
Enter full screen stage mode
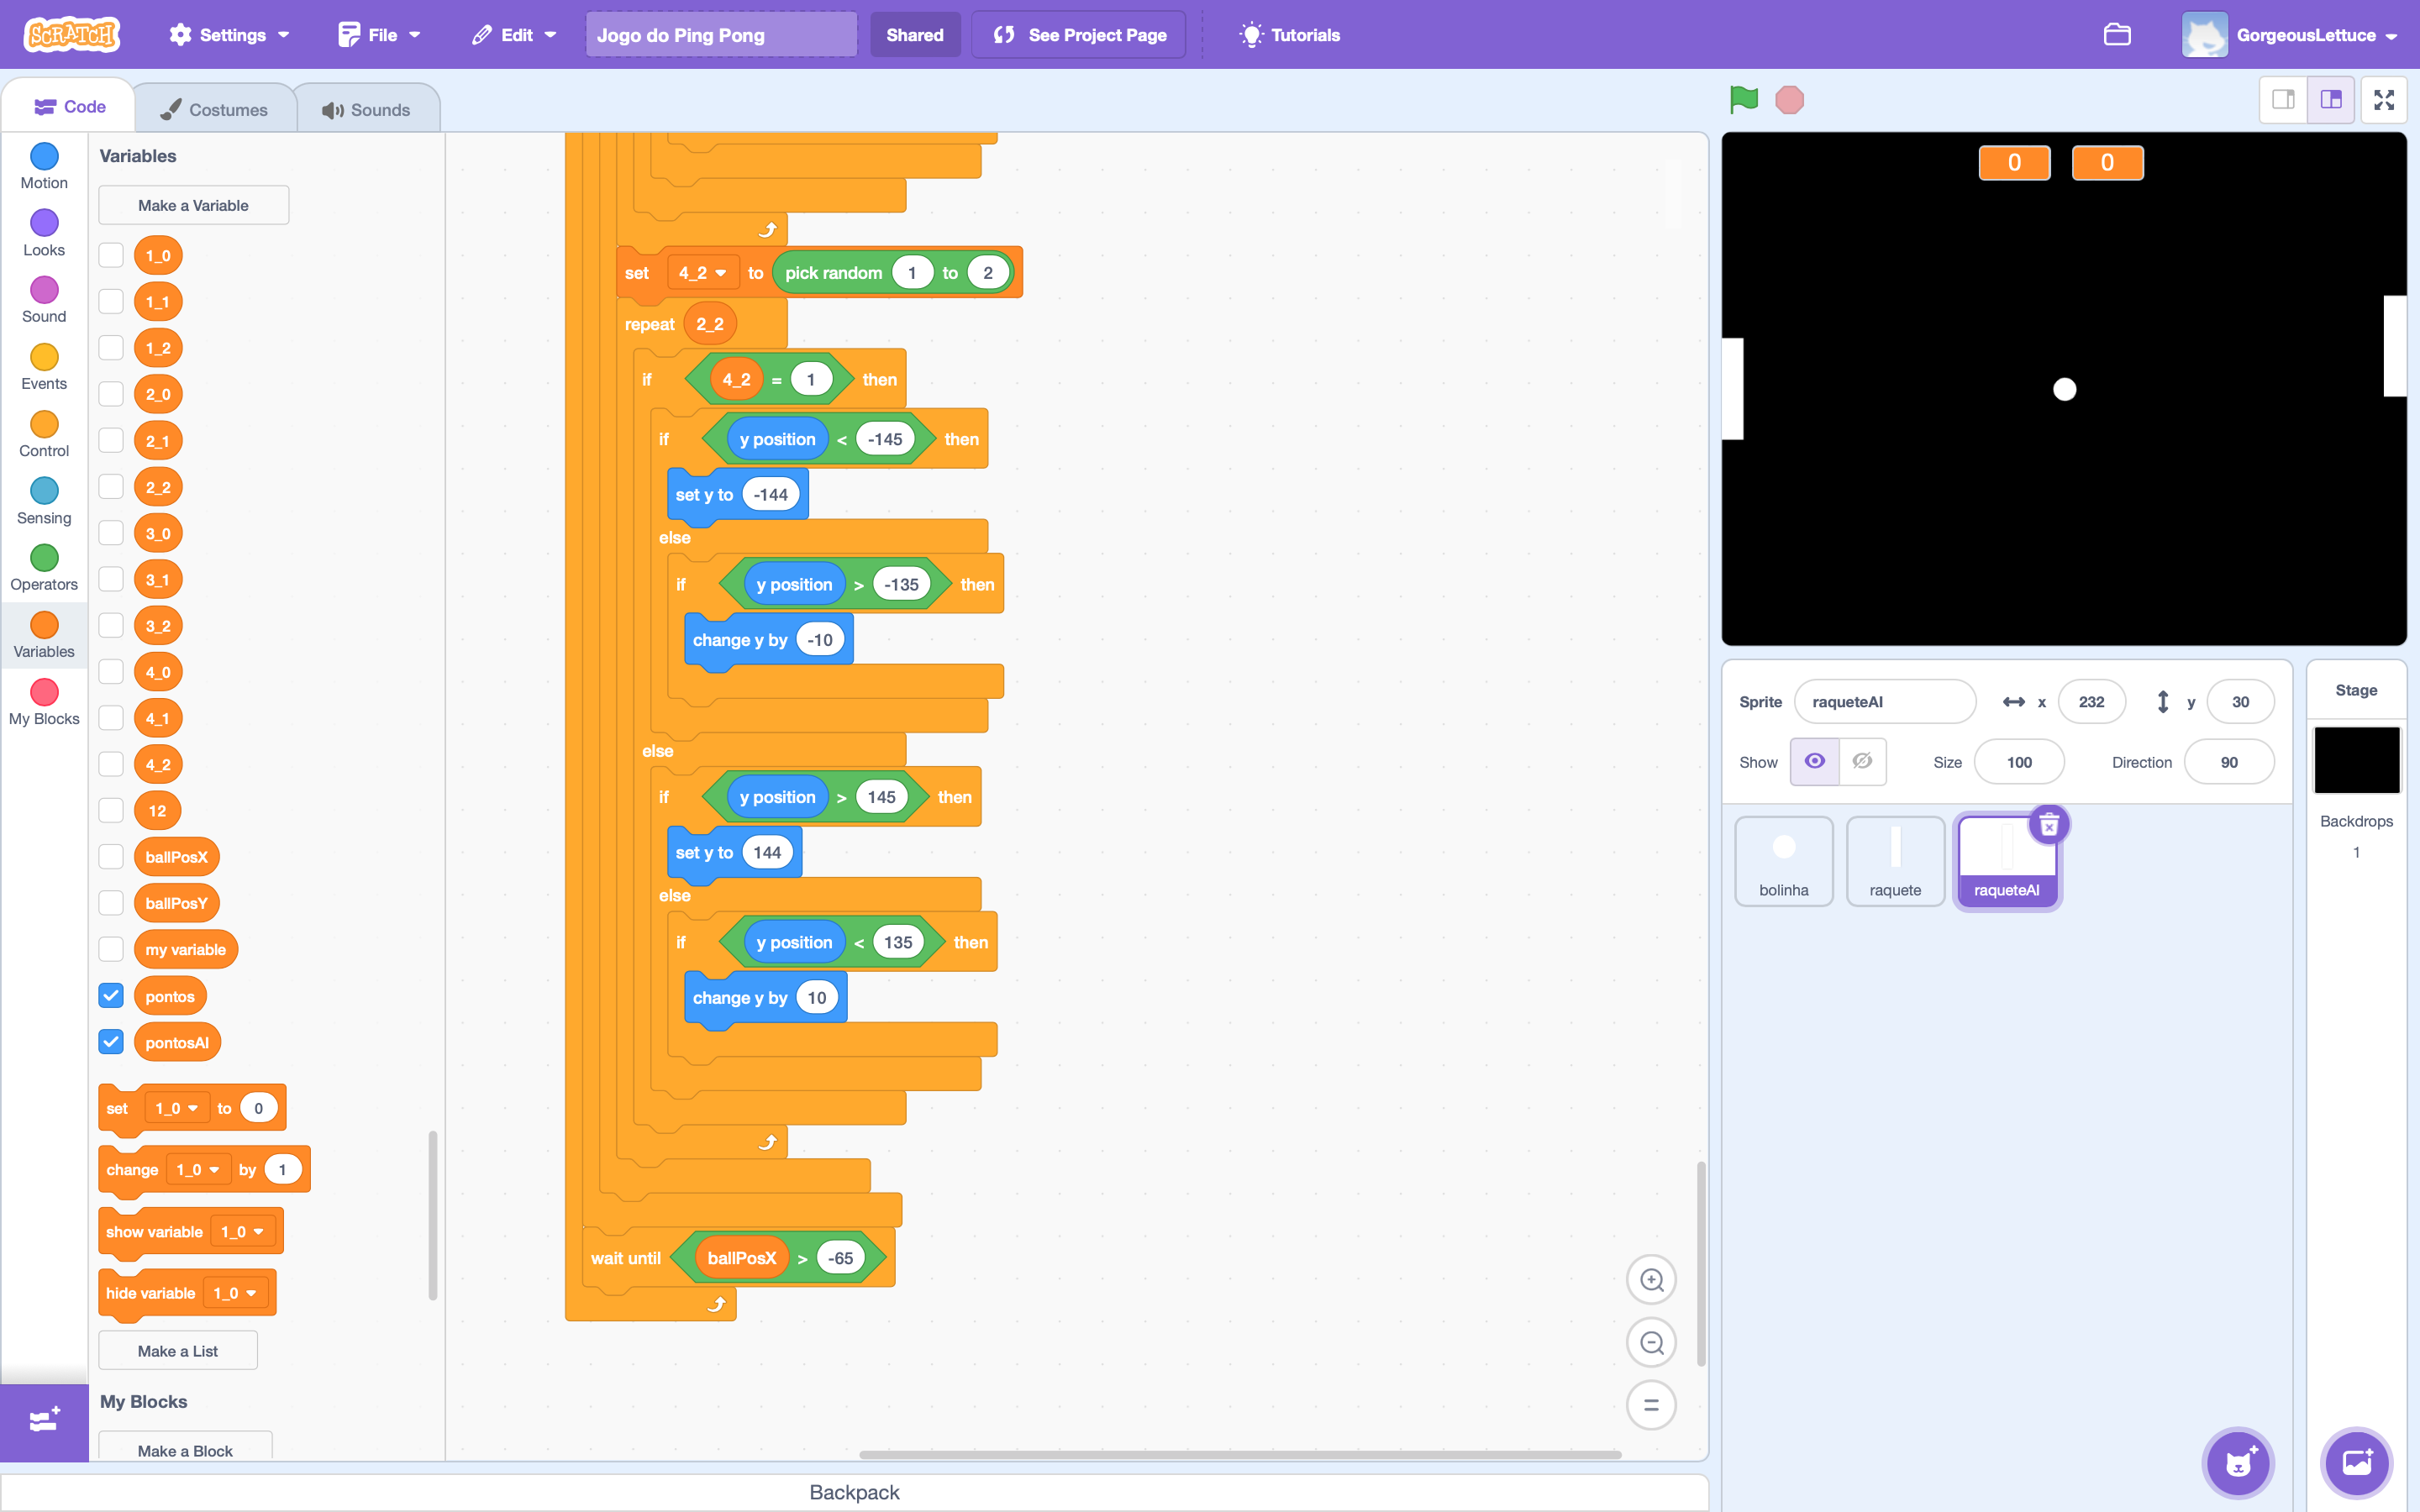click(2384, 99)
